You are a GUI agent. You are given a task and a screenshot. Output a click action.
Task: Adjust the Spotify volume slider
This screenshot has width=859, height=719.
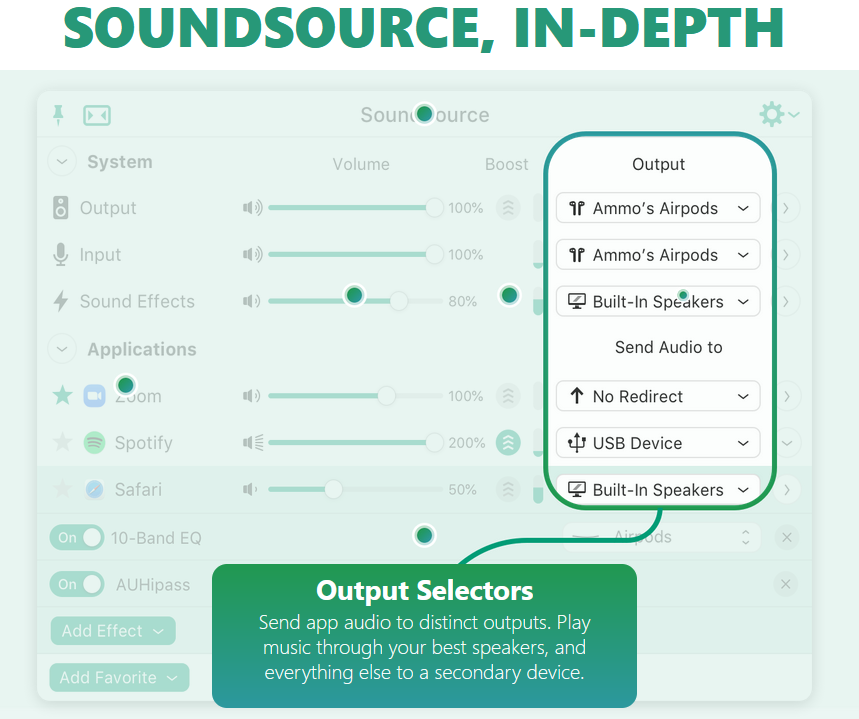click(x=356, y=442)
